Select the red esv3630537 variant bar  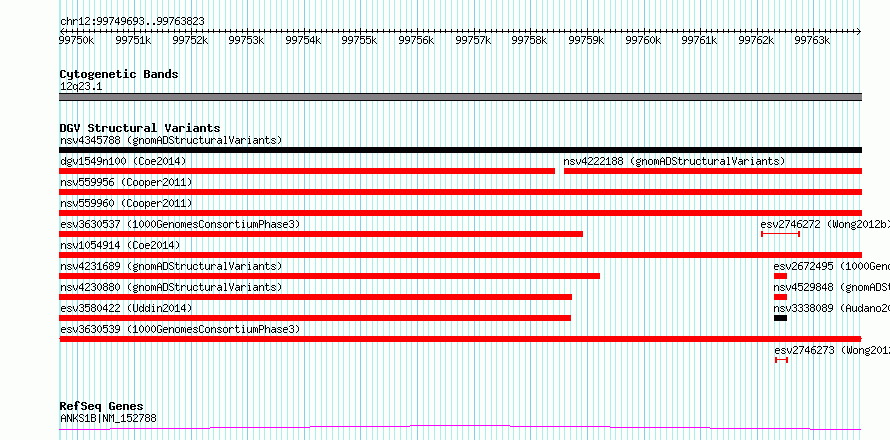coord(321,234)
